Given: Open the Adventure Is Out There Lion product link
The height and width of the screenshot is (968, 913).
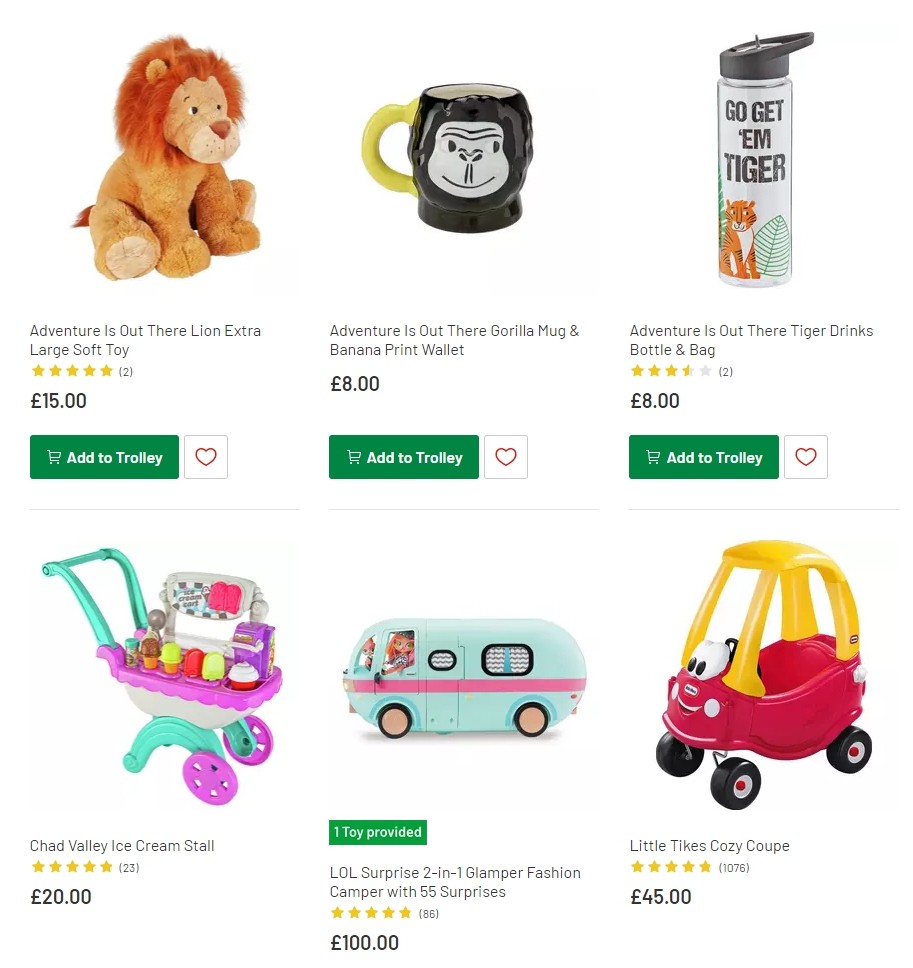Looking at the screenshot, I should [144, 340].
